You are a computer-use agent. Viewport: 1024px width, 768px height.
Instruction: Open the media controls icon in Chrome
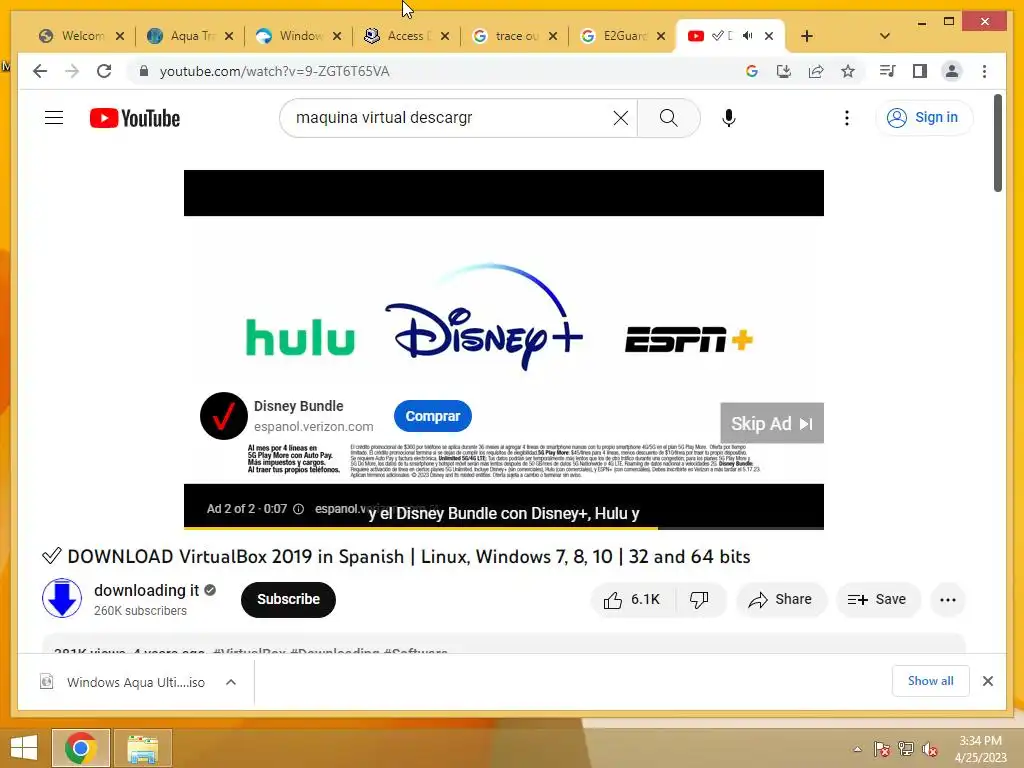click(887, 71)
